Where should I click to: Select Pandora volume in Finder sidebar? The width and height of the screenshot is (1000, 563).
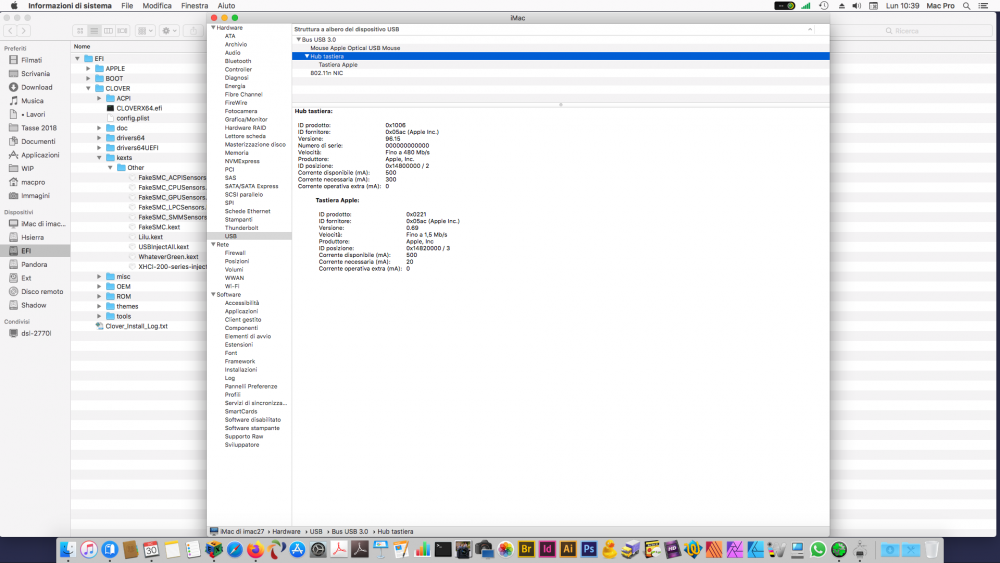coord(34,265)
